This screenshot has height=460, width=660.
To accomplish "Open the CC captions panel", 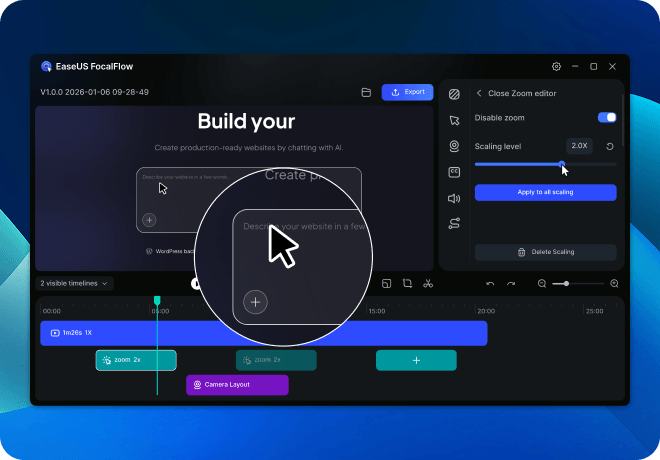I will 454,172.
